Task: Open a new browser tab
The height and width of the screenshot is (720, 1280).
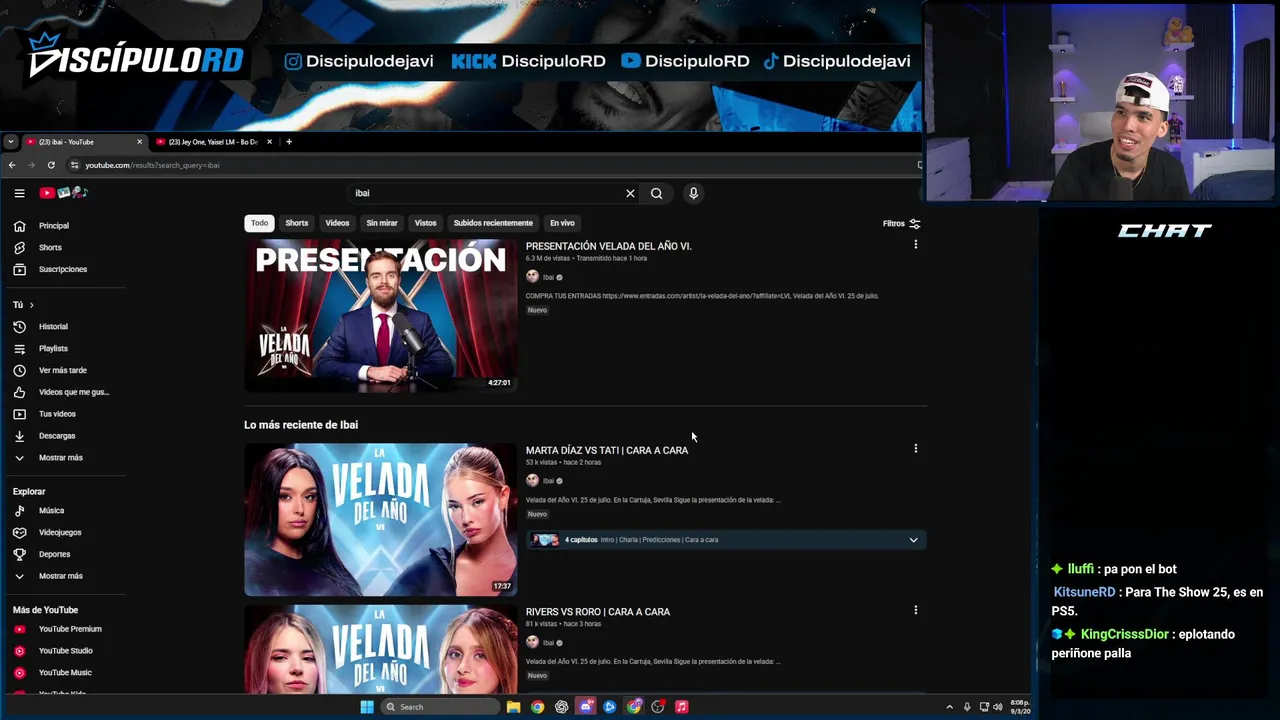Action: tap(289, 142)
